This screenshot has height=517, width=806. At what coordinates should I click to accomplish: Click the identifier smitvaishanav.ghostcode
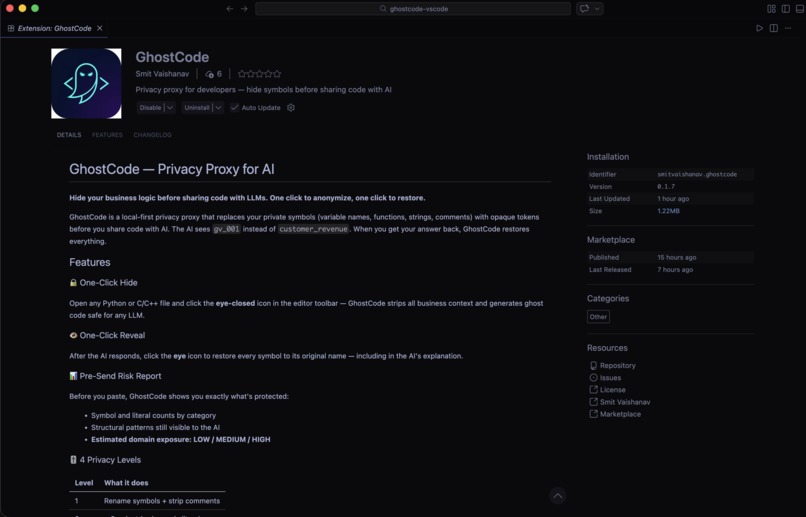point(697,174)
